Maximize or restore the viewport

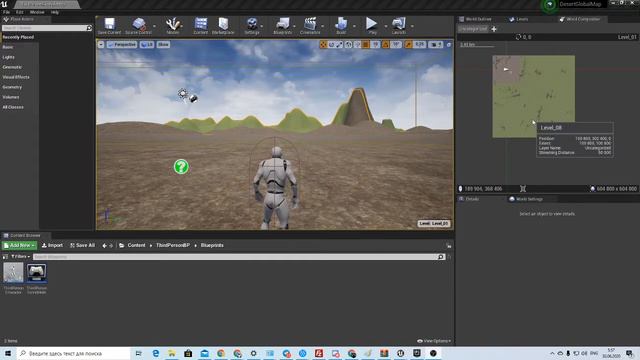pos(449,44)
